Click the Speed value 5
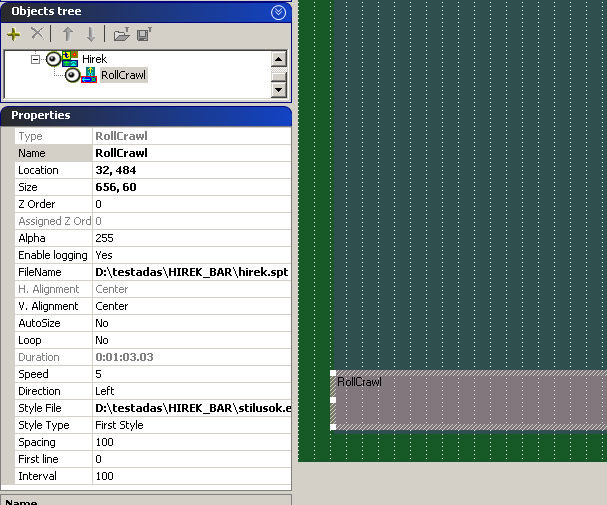The image size is (607, 505). (x=192, y=374)
